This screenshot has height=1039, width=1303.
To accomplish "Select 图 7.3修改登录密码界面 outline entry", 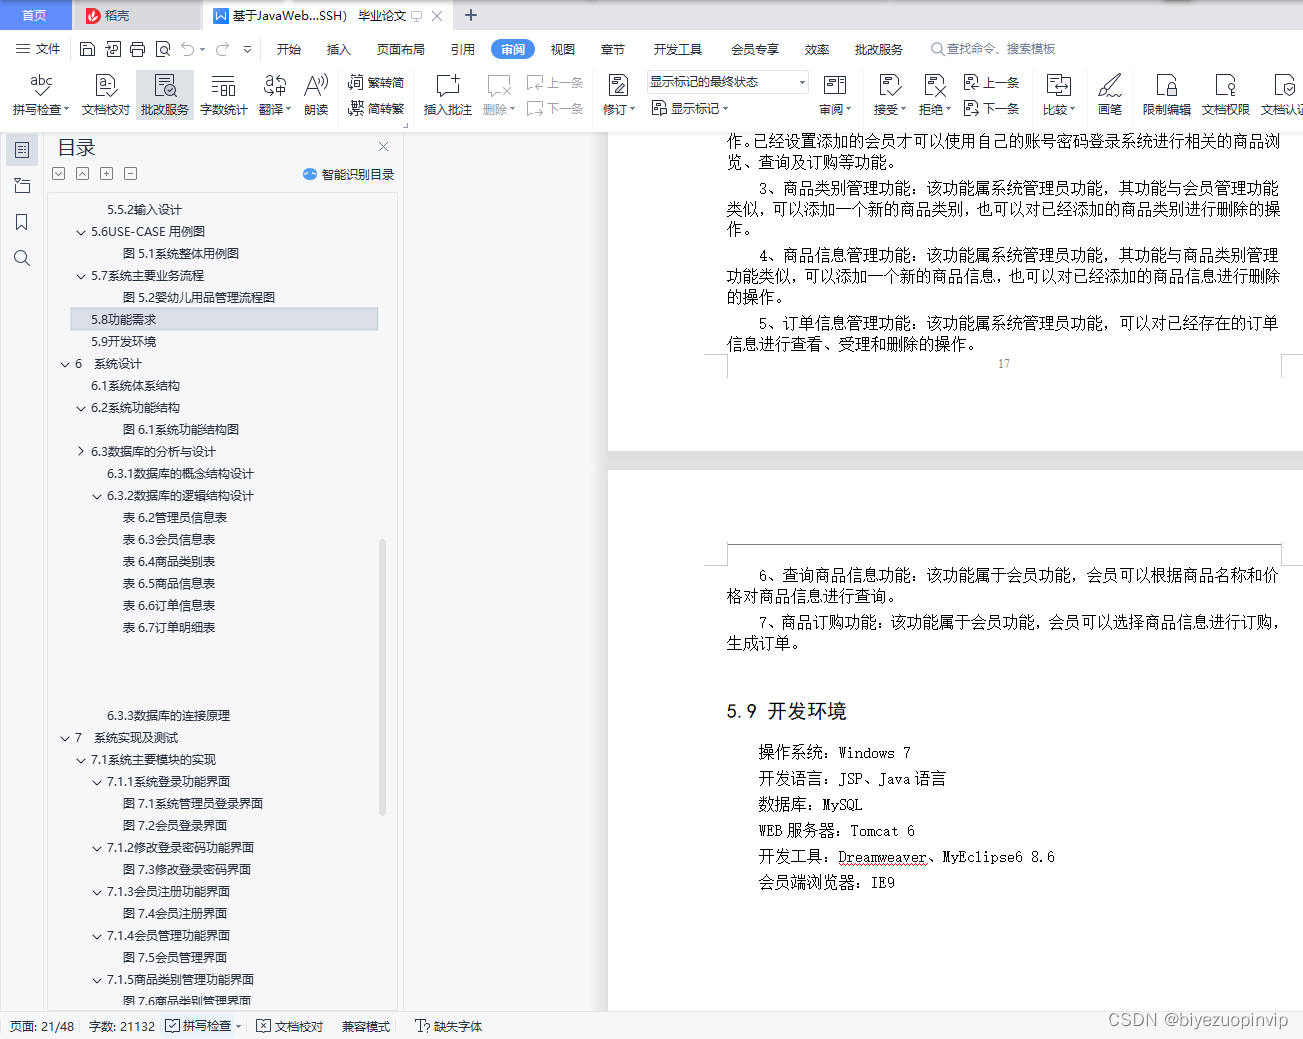I will pyautogui.click(x=187, y=870).
